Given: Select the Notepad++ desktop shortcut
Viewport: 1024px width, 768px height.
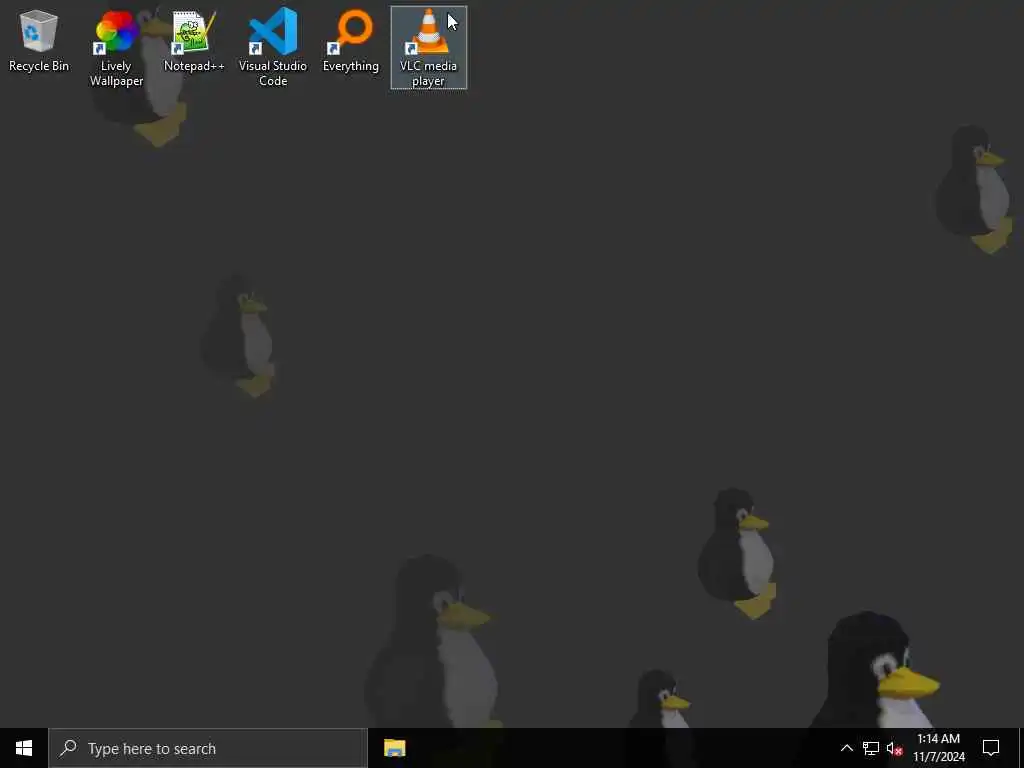Looking at the screenshot, I should pos(194,41).
